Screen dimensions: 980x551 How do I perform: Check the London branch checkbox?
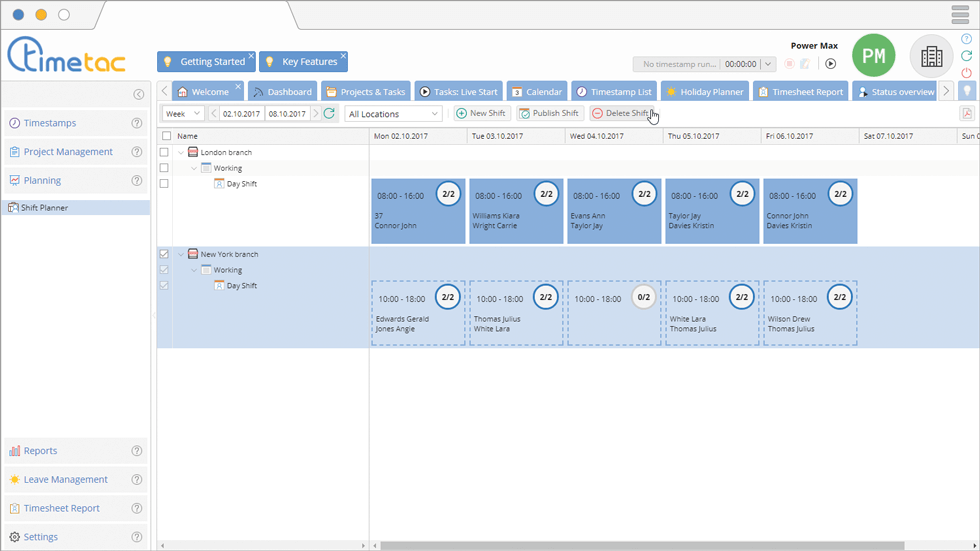(165, 153)
